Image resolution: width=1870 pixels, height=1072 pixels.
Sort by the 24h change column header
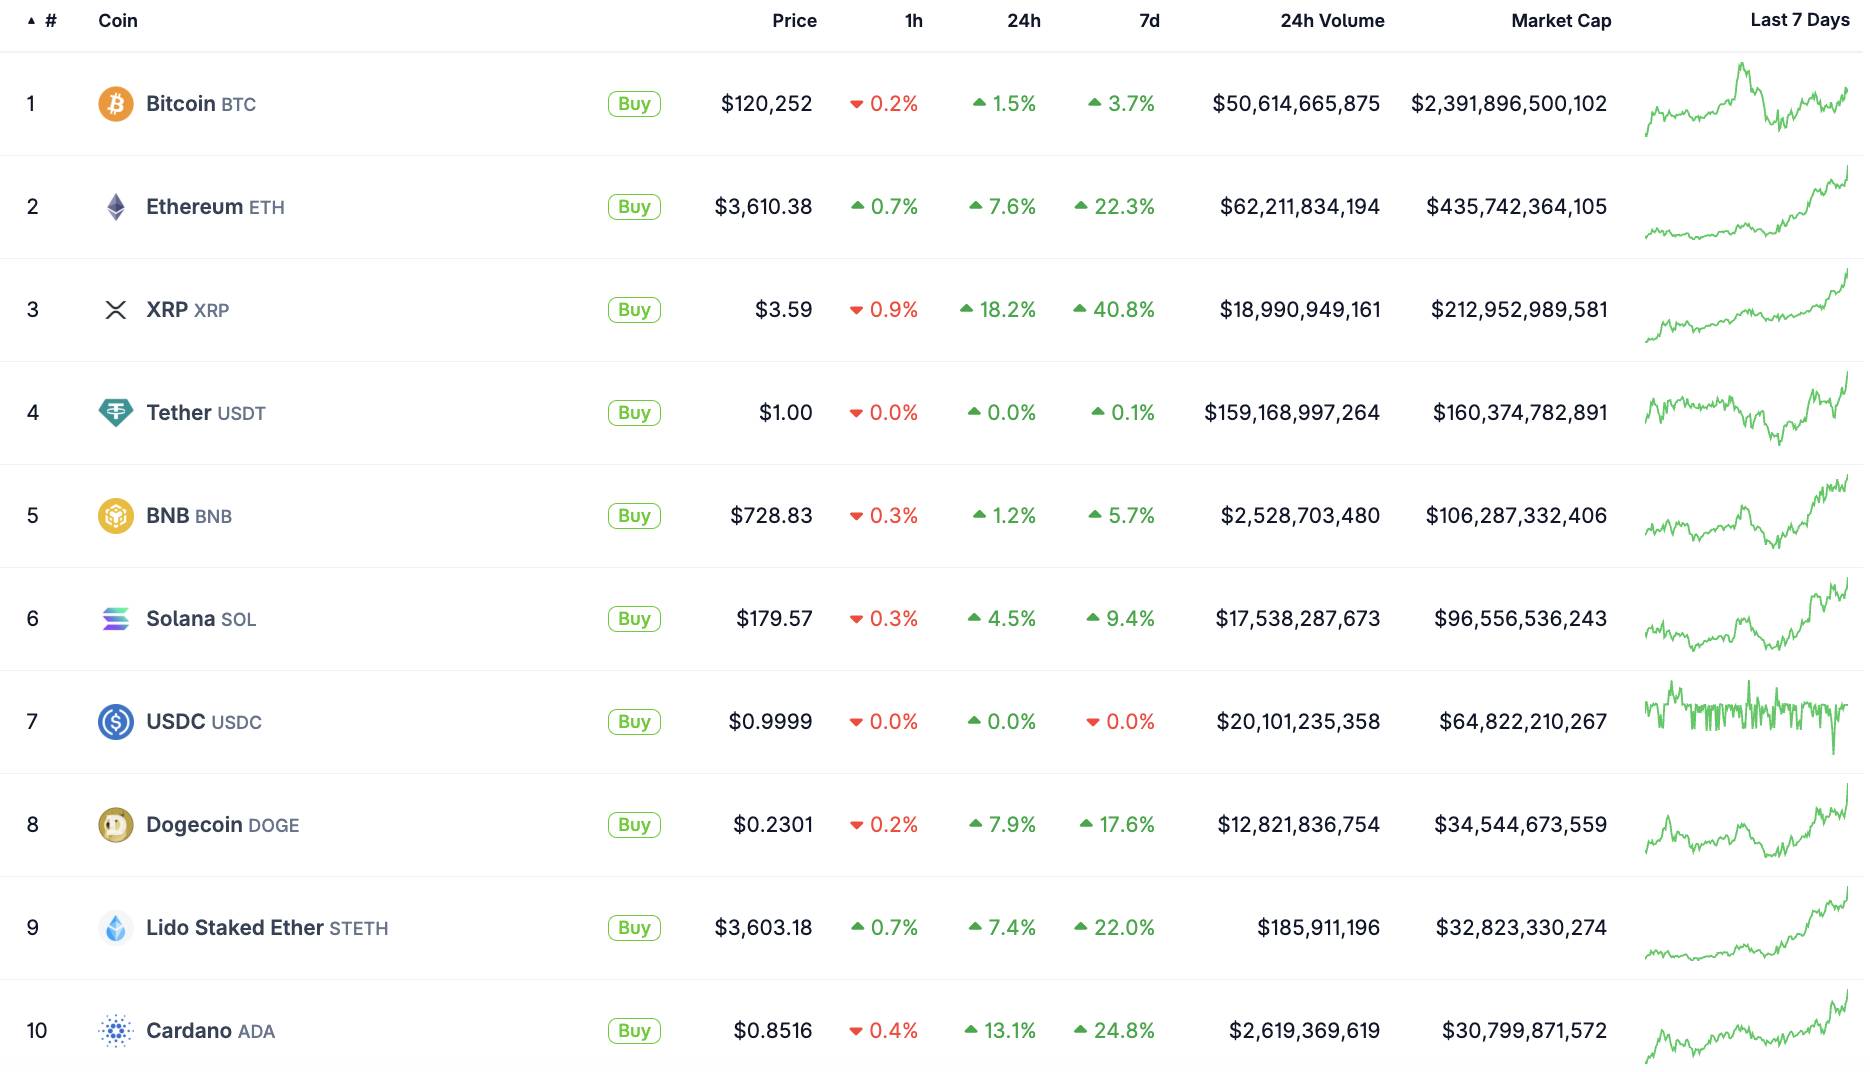pos(1024,21)
